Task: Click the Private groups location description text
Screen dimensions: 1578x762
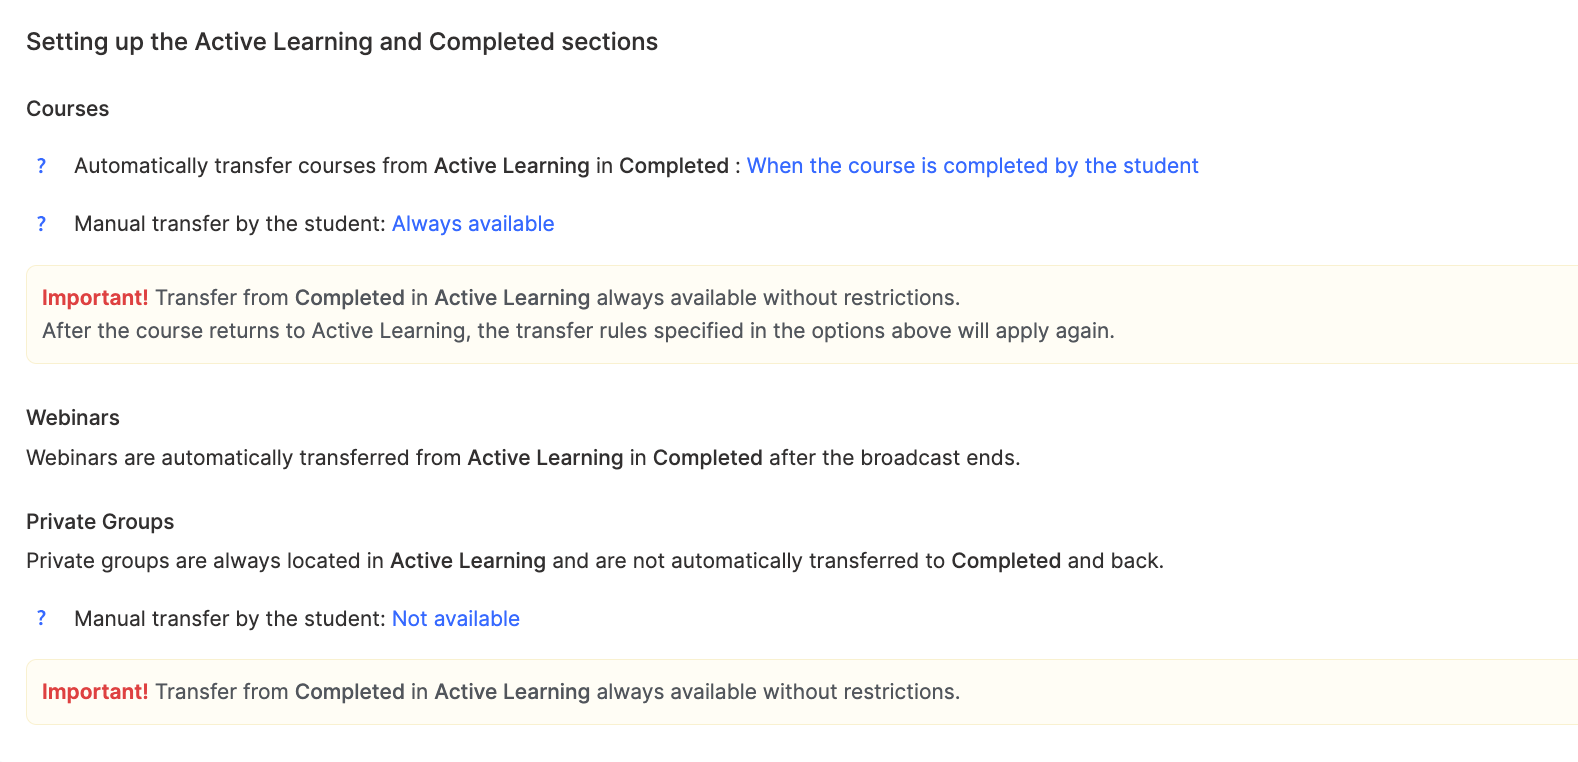Action: (x=595, y=561)
